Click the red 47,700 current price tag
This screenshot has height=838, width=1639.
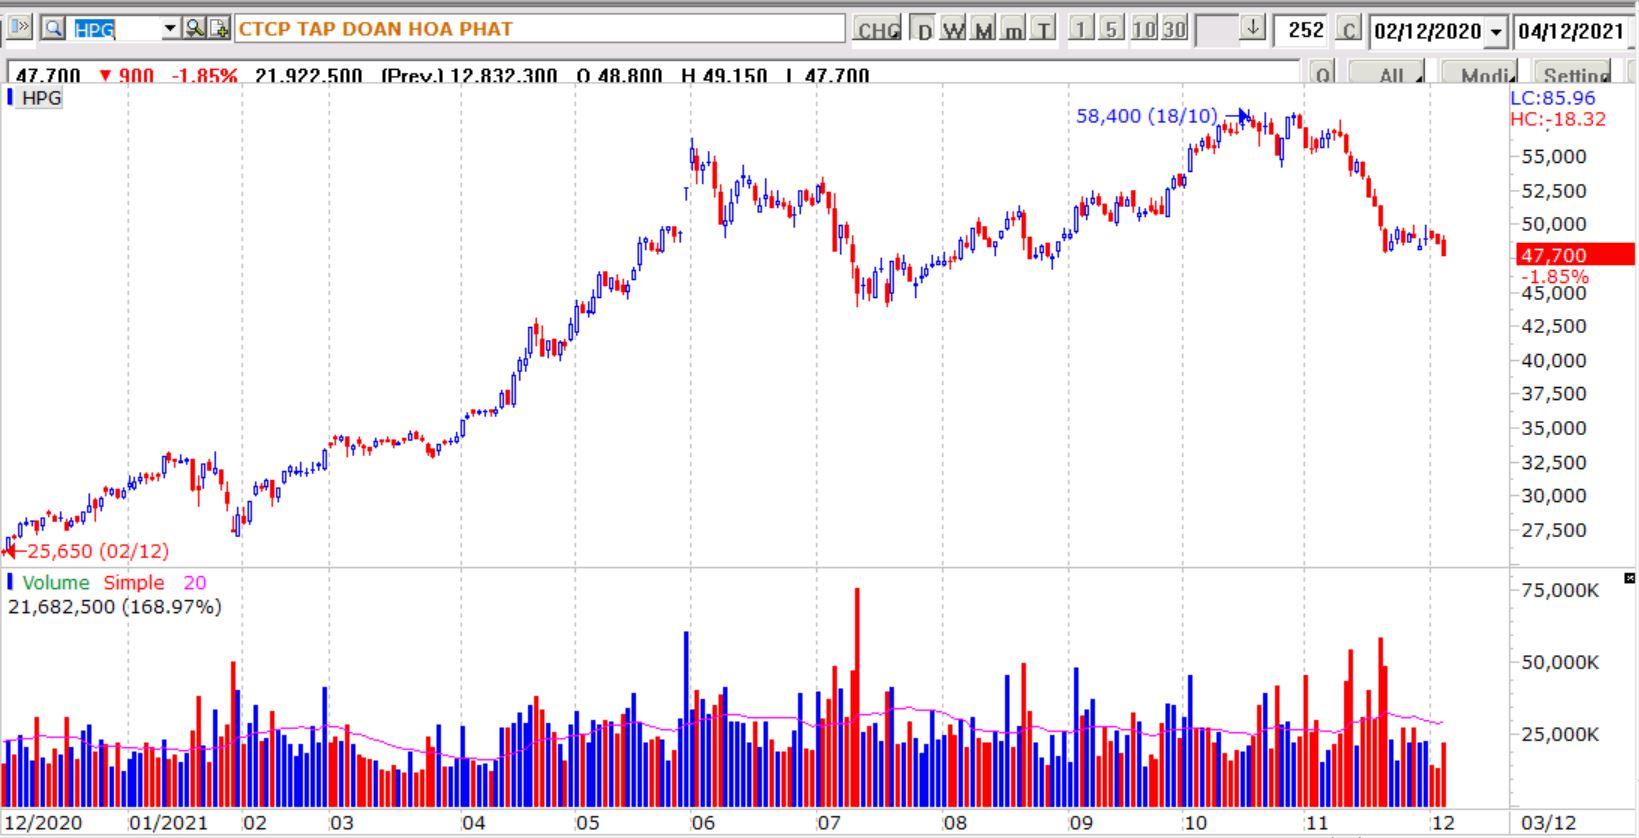click(x=1575, y=255)
